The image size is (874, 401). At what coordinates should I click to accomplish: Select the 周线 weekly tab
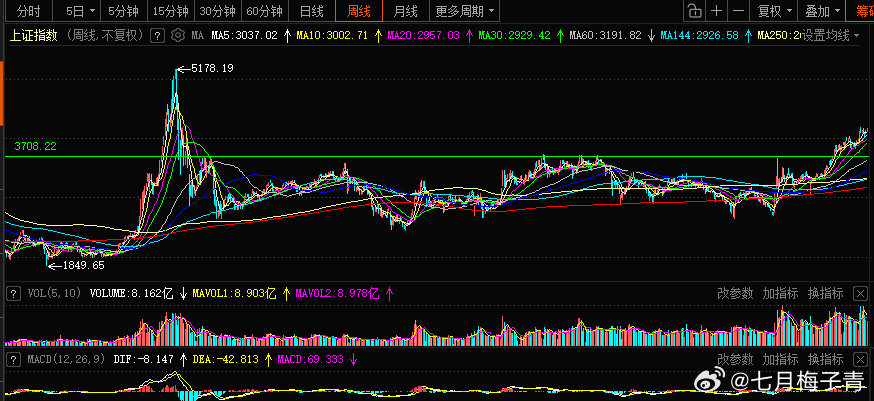pyautogui.click(x=358, y=11)
